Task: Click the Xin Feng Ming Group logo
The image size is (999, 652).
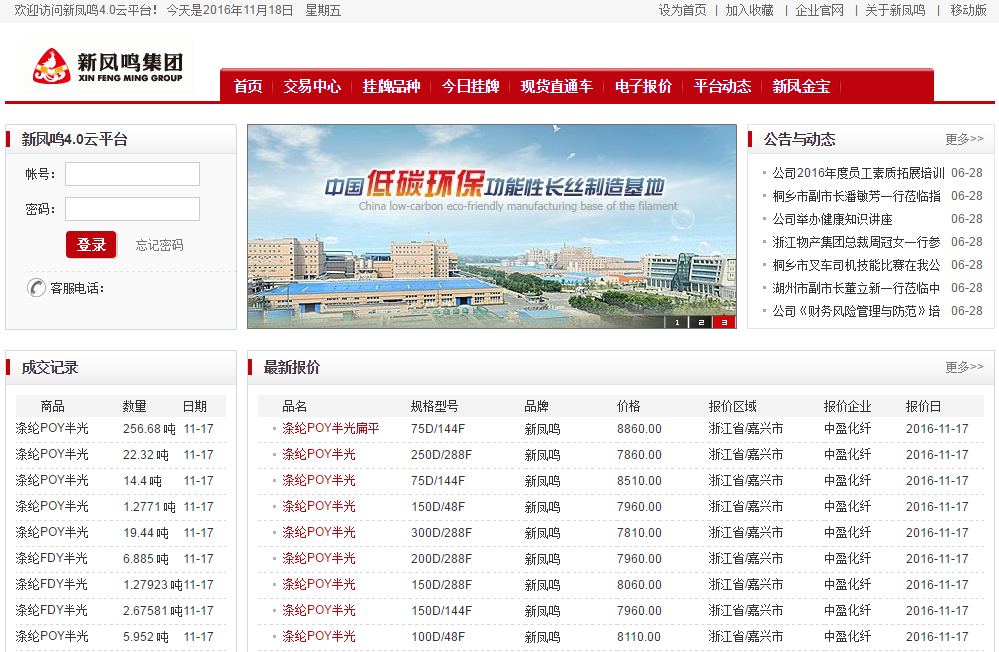Action: (x=108, y=66)
